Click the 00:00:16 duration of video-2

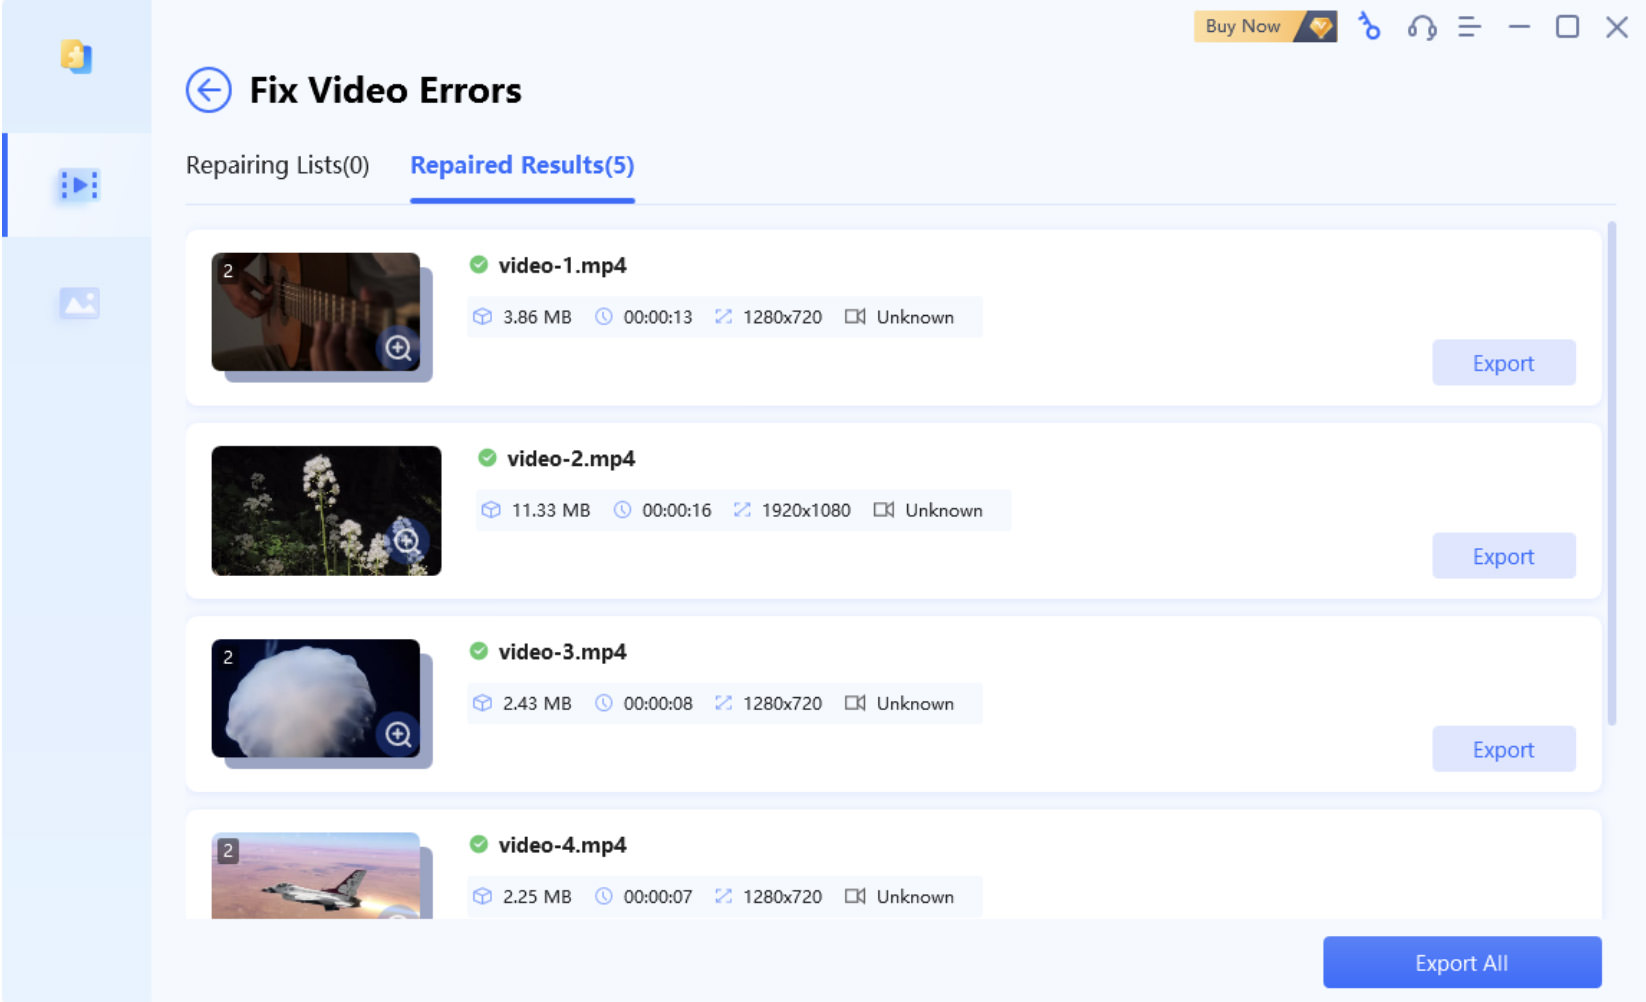click(677, 510)
